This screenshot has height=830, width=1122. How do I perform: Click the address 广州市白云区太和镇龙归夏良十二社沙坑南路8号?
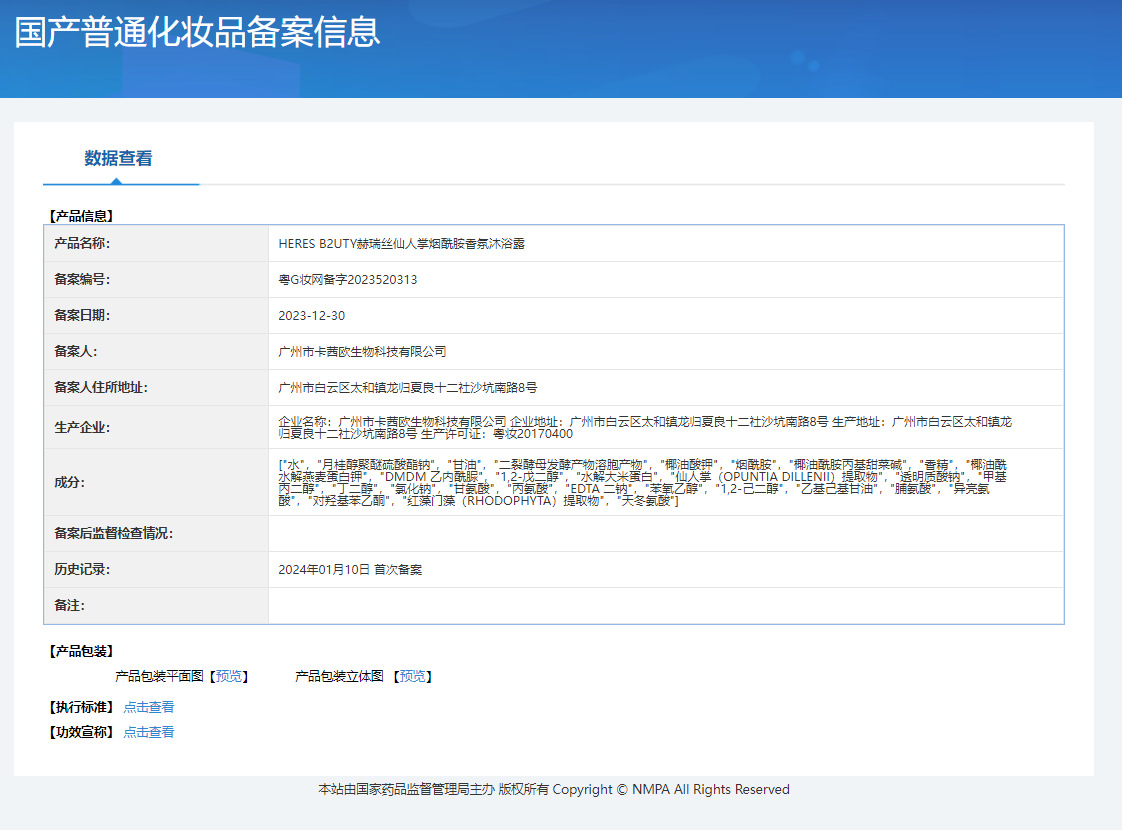pyautogui.click(x=408, y=388)
